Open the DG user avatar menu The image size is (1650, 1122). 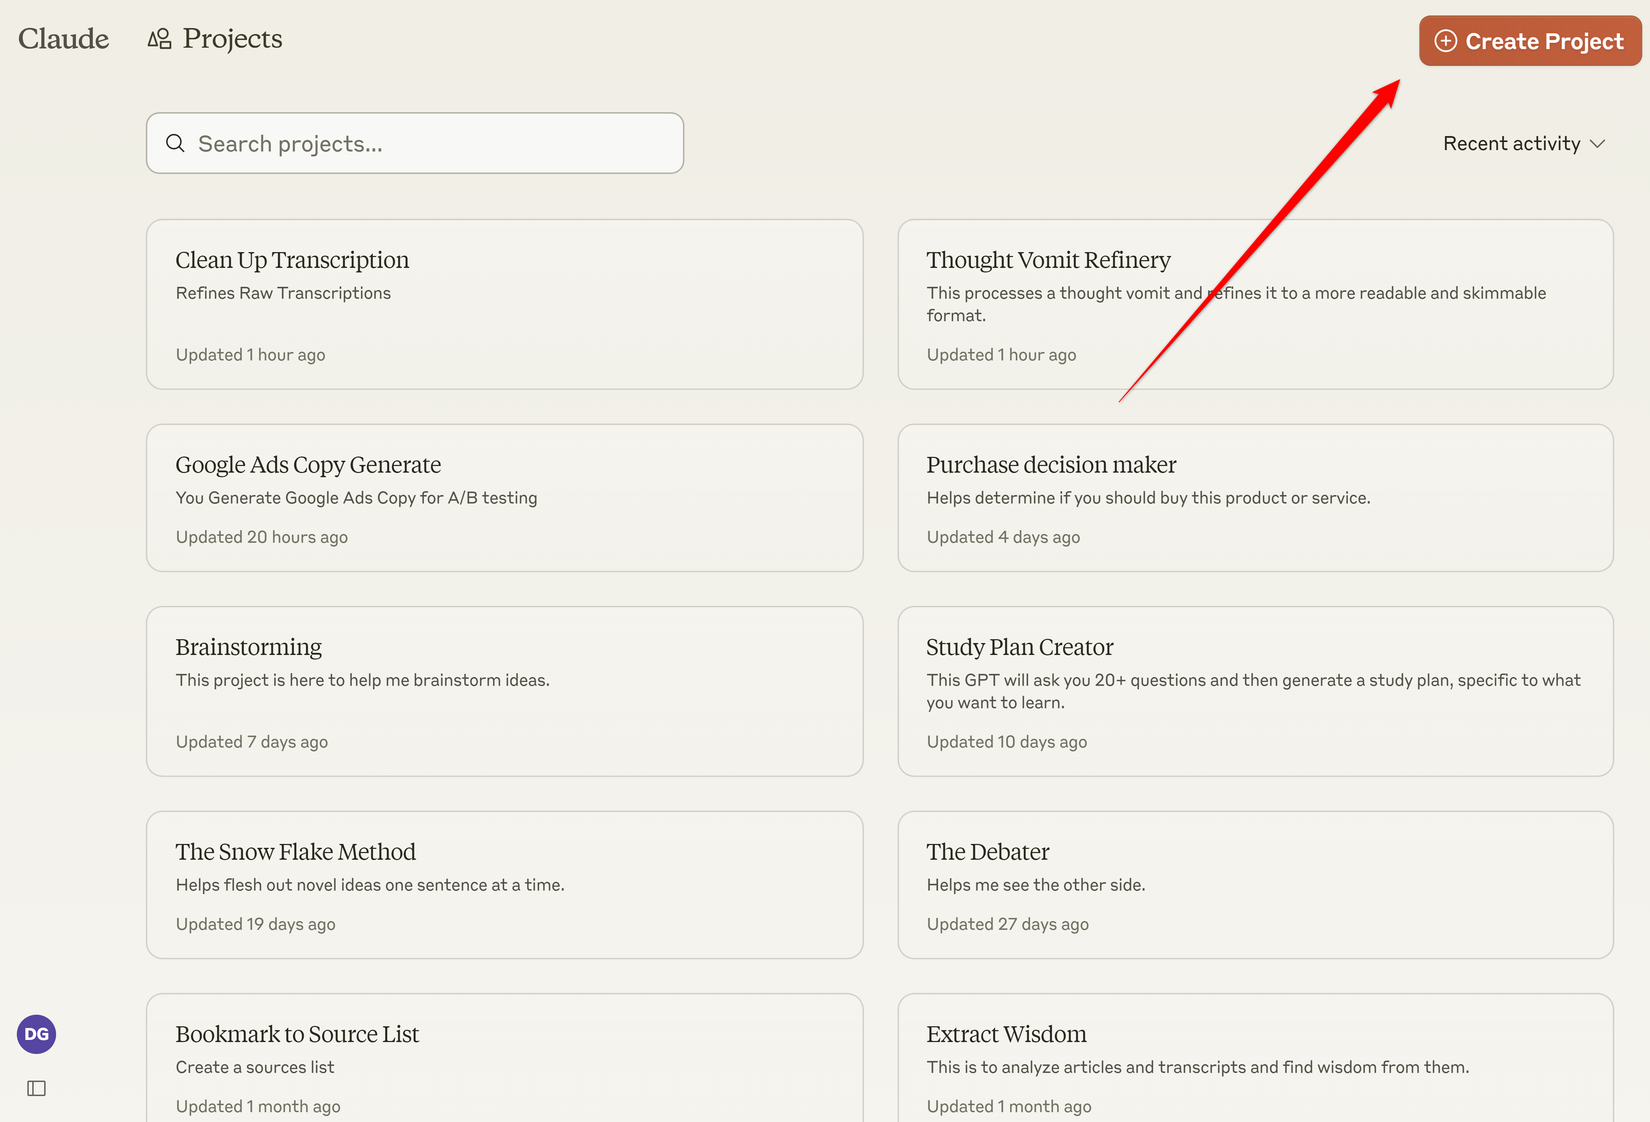tap(36, 1034)
